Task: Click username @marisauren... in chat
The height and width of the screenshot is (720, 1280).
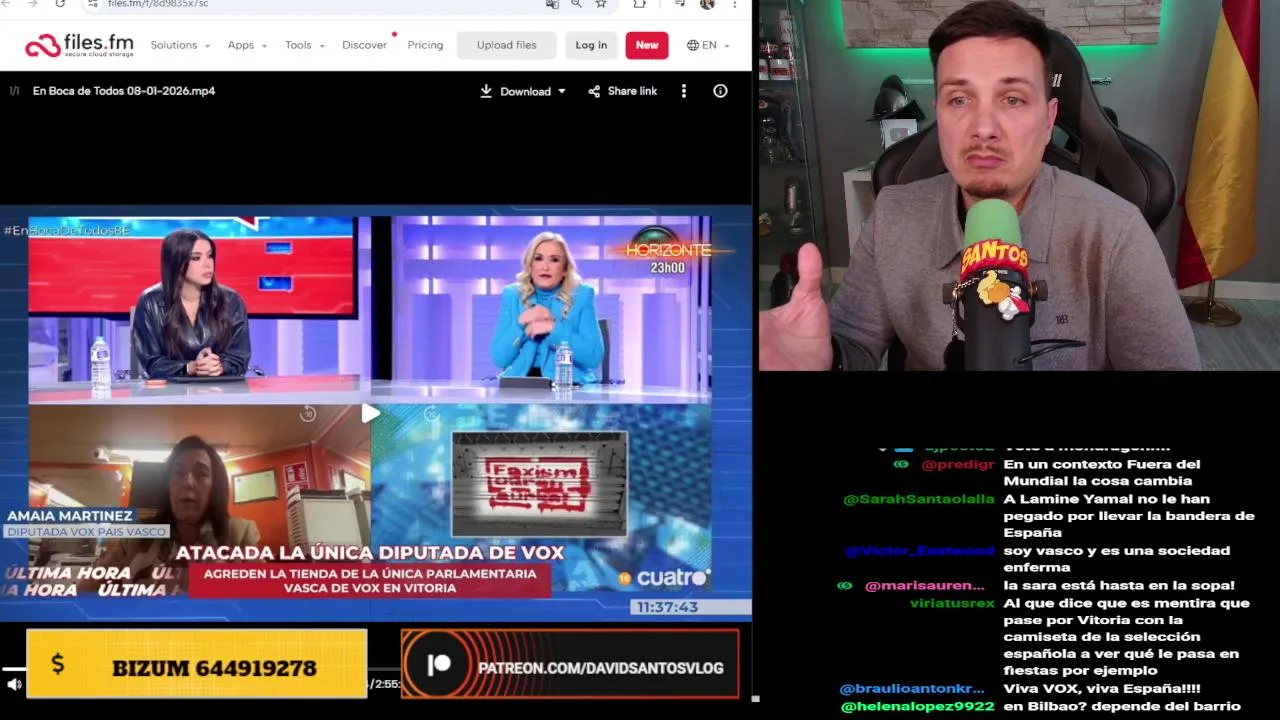Action: coord(925,586)
